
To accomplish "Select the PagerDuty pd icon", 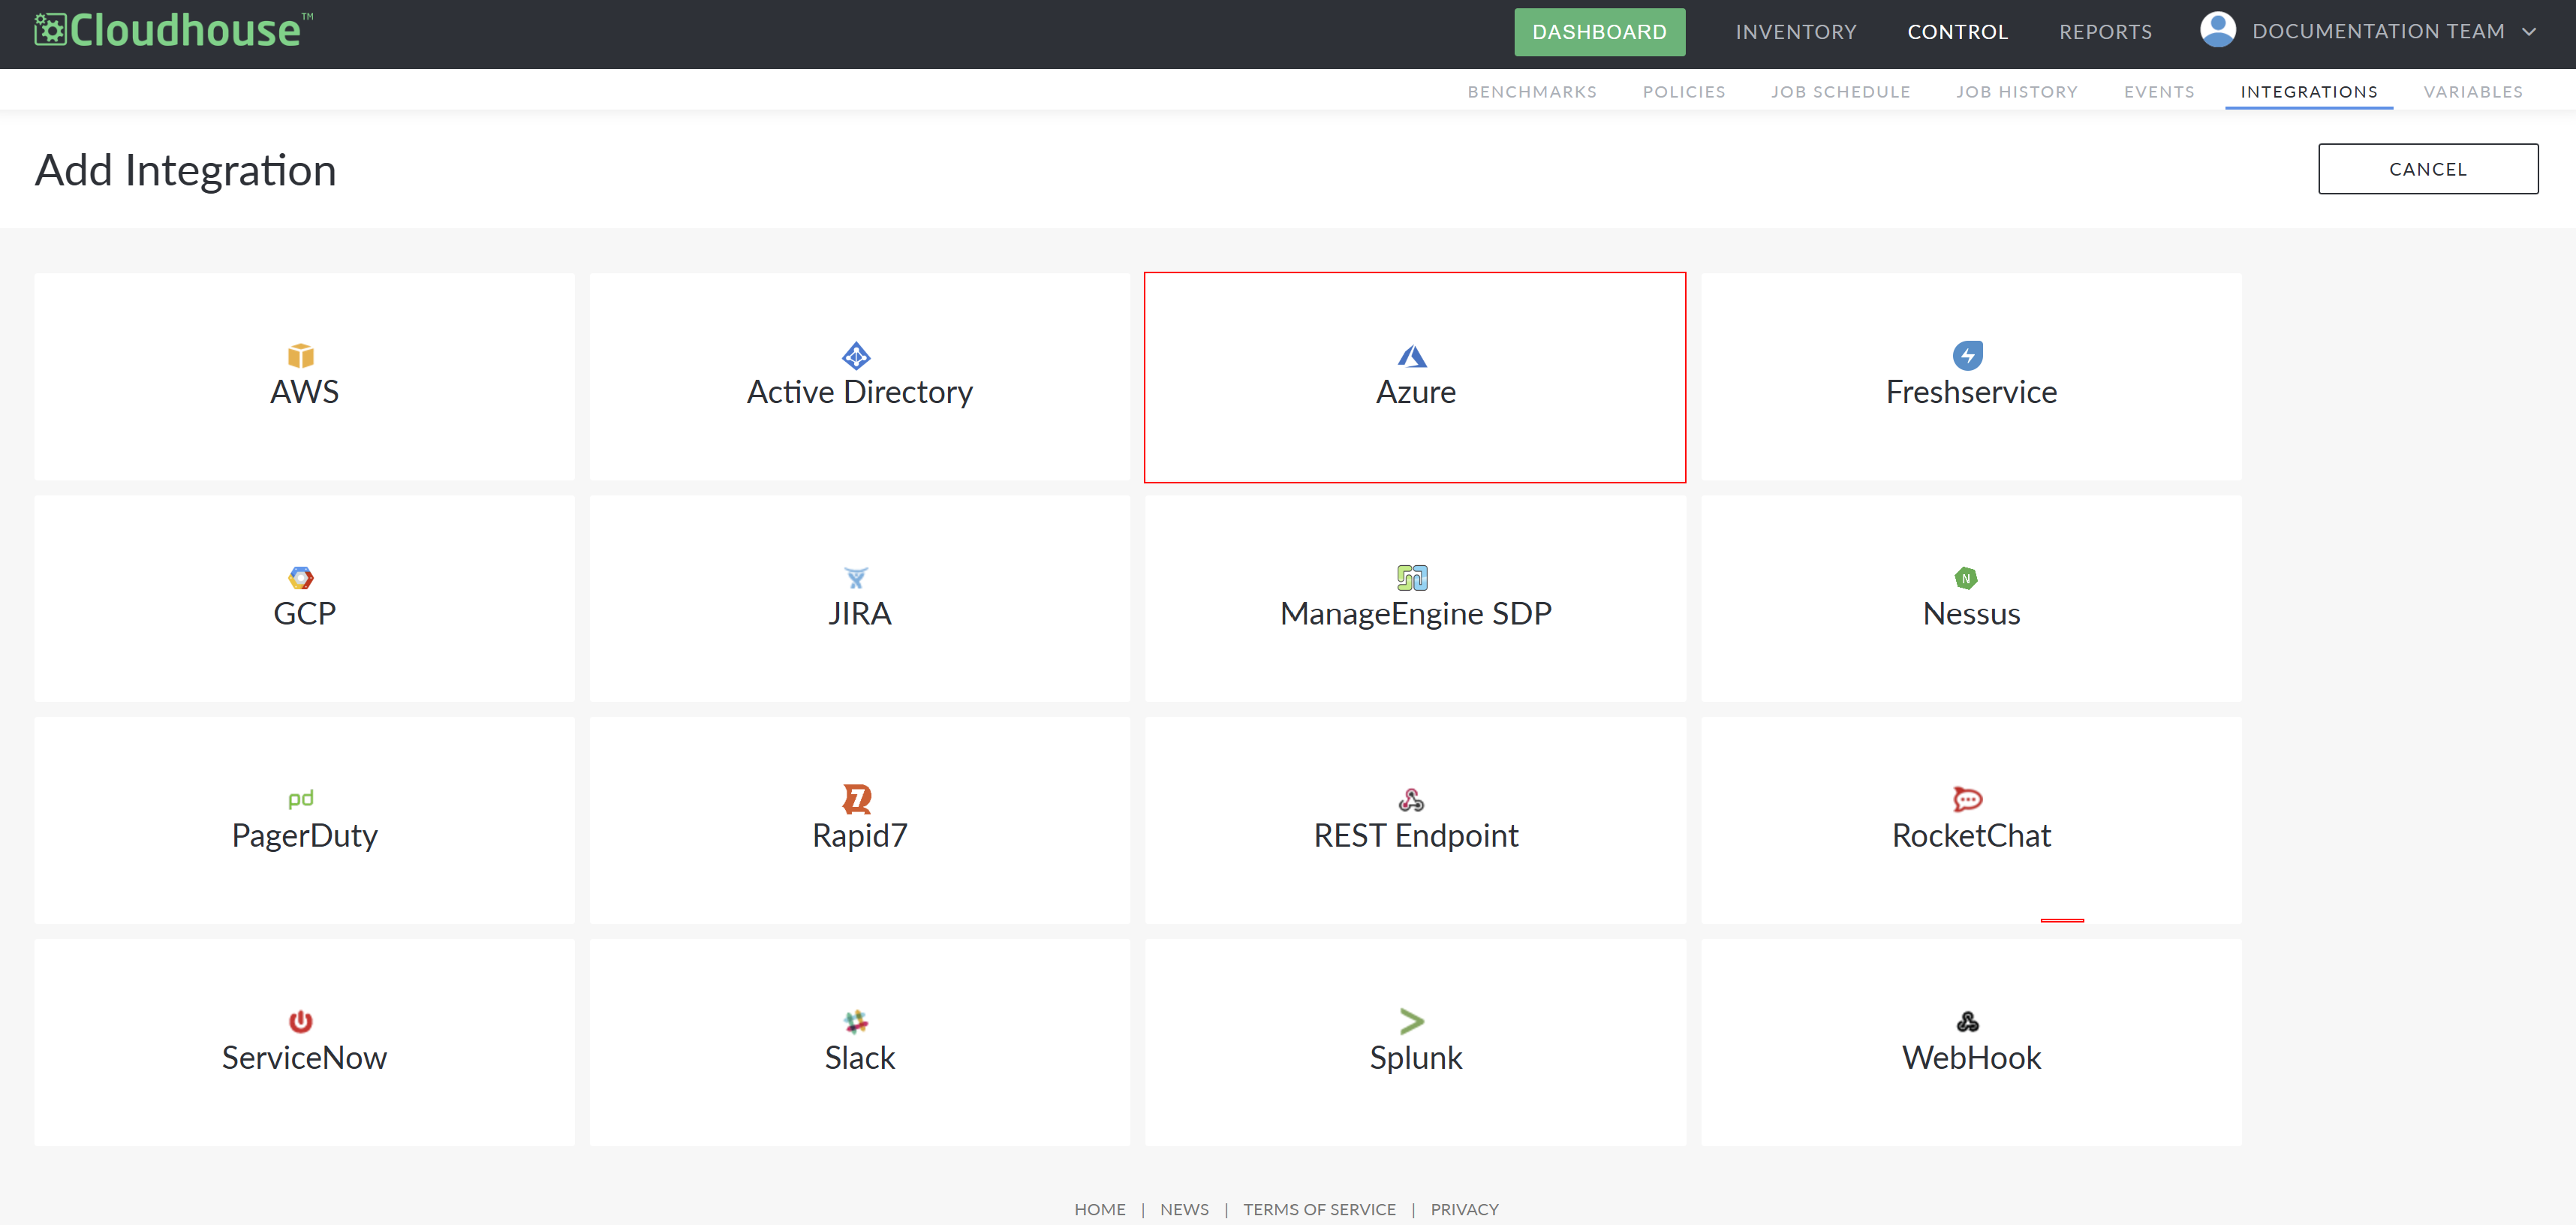I will click(301, 799).
